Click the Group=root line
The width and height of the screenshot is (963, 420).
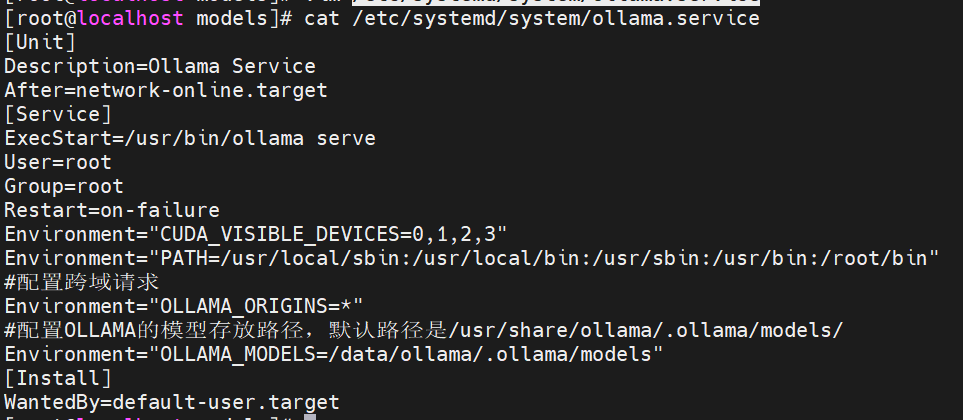click(64, 186)
